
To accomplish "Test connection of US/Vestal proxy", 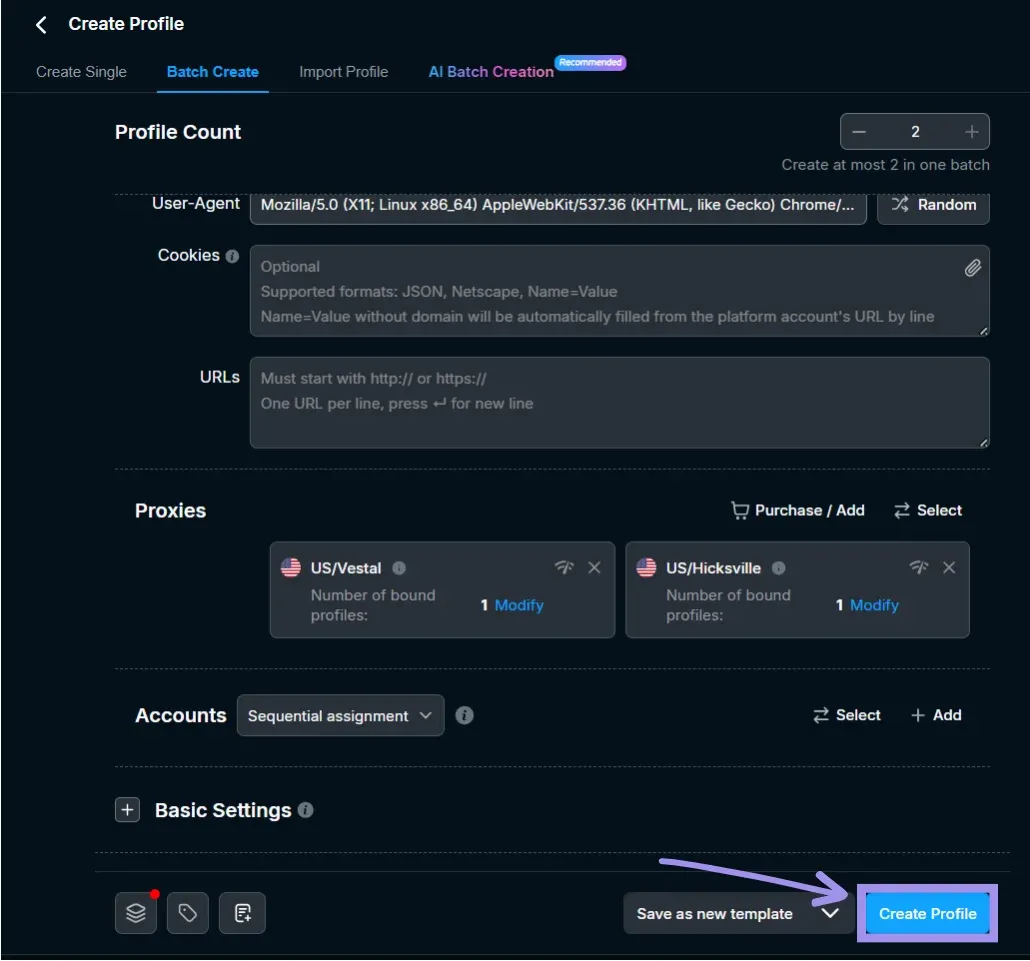I will point(564,567).
